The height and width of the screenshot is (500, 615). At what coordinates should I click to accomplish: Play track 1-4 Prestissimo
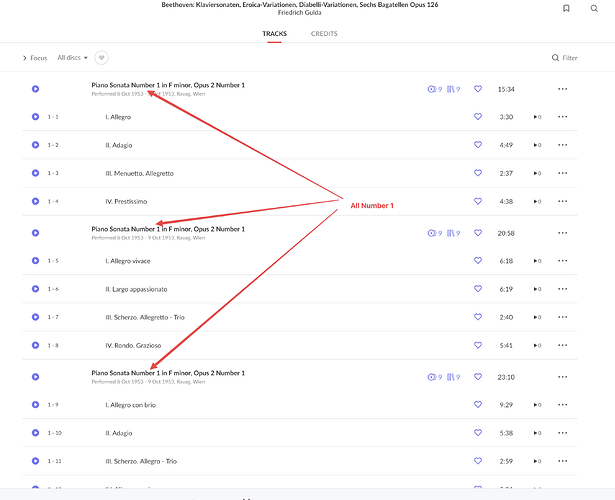click(35, 202)
